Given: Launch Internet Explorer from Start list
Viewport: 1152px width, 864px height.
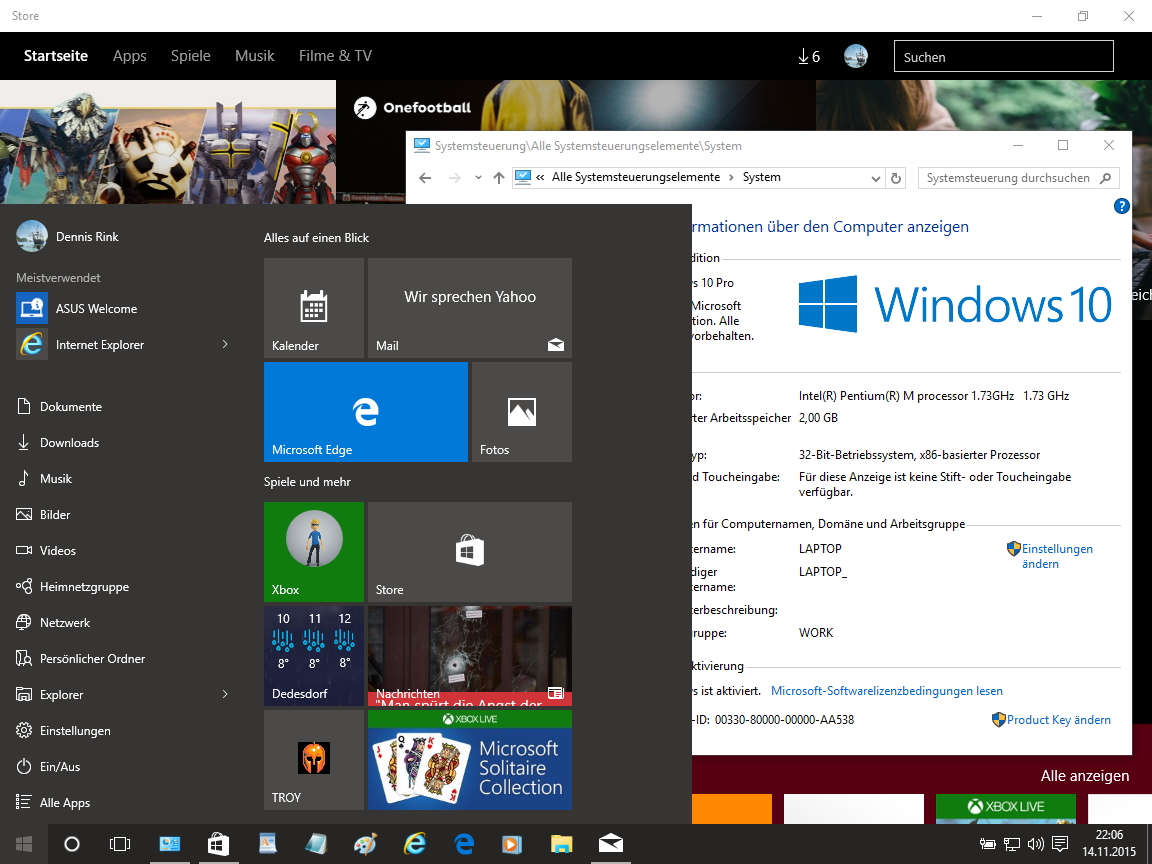Looking at the screenshot, I should 110,345.
